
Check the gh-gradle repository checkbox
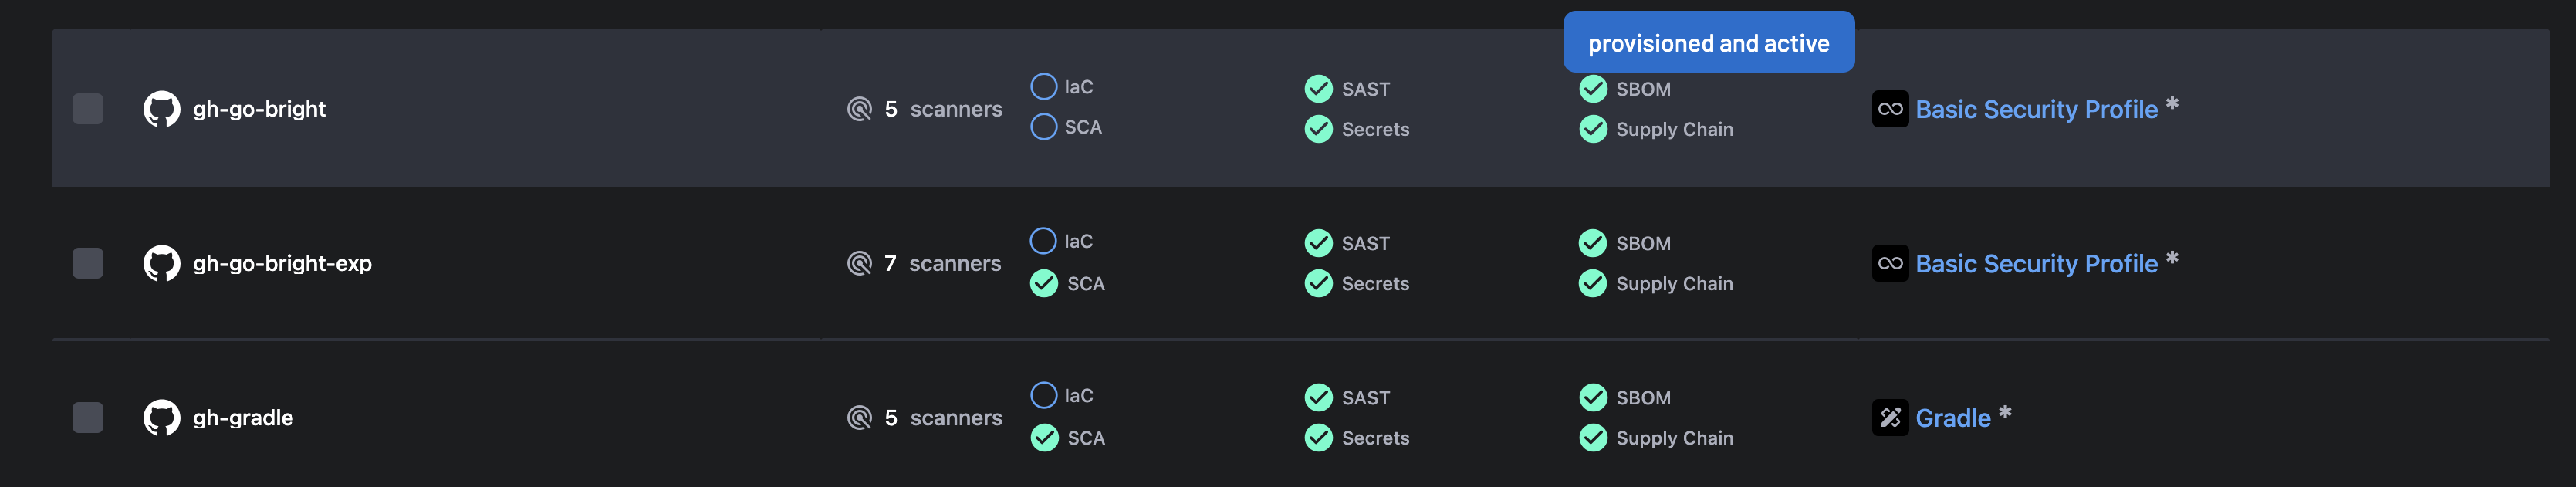pos(88,418)
